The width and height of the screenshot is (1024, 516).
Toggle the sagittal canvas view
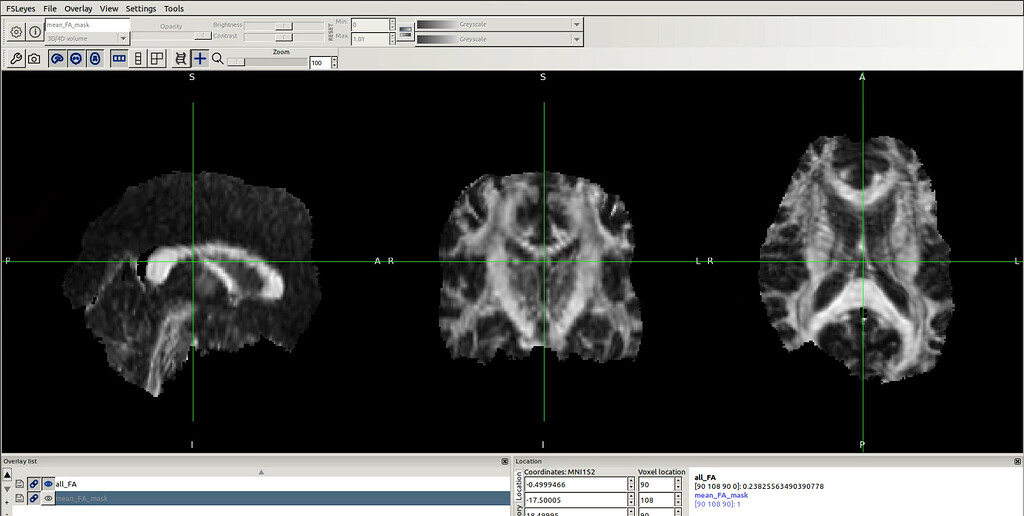coord(57,59)
